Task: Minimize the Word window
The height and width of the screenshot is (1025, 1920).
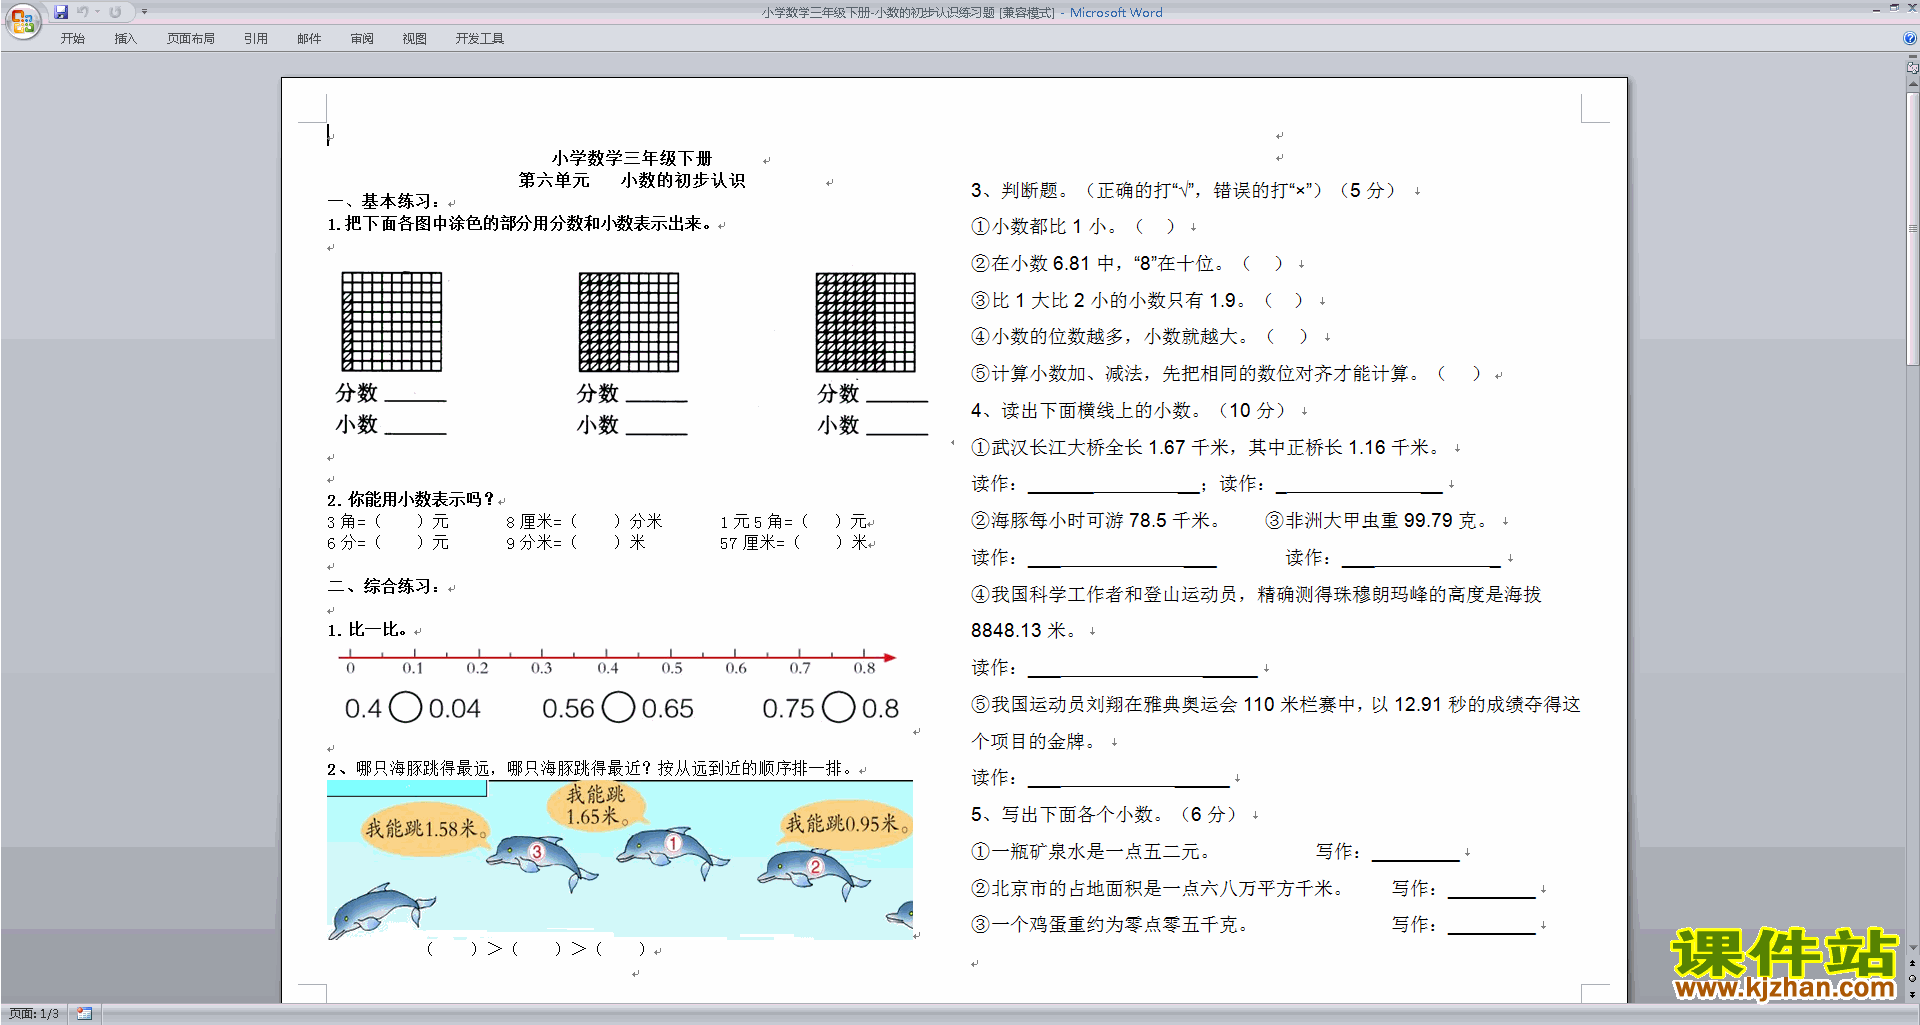Action: pyautogui.click(x=1876, y=9)
